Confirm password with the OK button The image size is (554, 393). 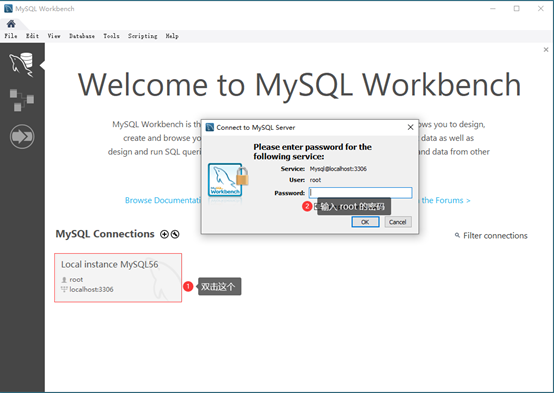(365, 222)
